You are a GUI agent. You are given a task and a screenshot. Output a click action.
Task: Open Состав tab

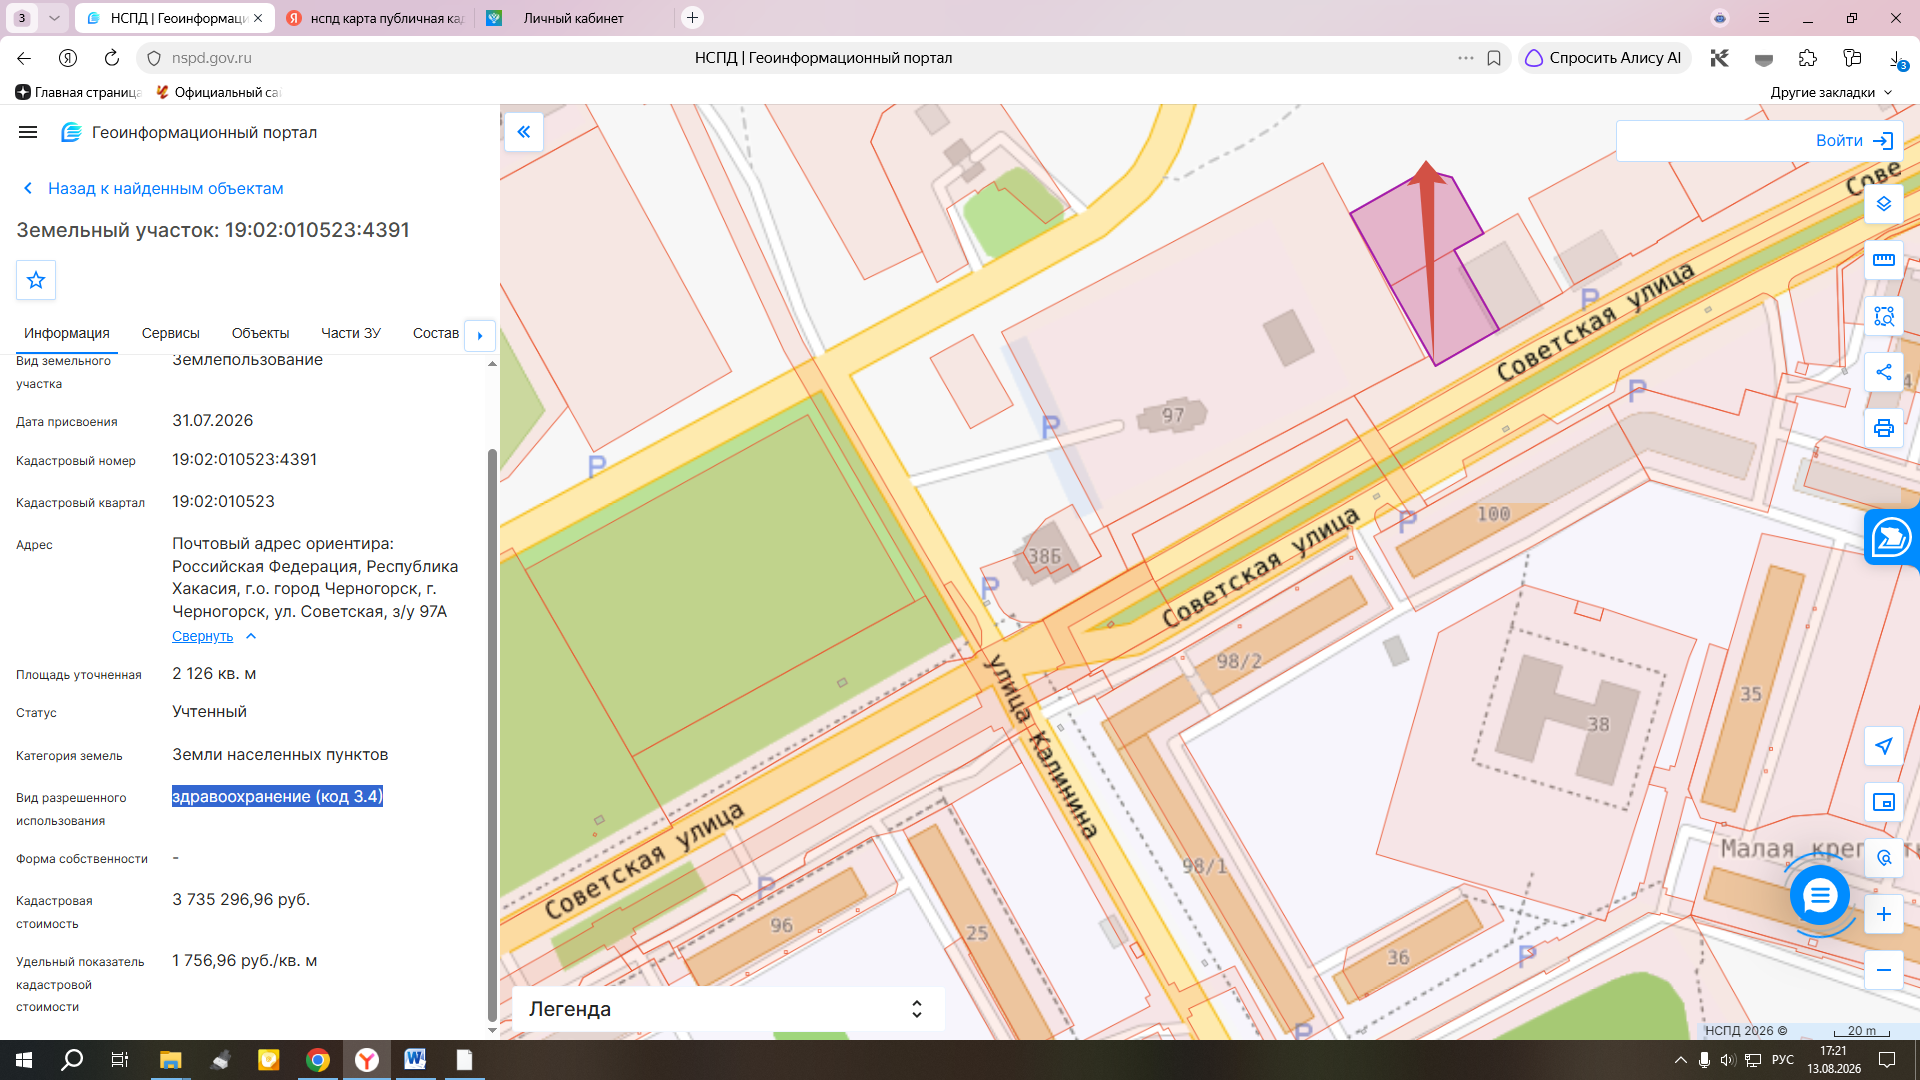[x=436, y=333]
